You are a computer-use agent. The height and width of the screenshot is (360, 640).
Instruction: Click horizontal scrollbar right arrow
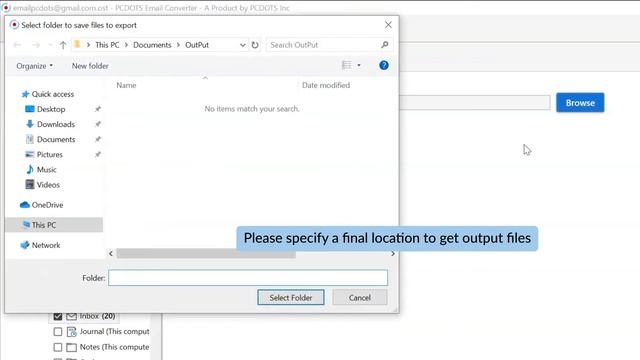tap(393, 253)
